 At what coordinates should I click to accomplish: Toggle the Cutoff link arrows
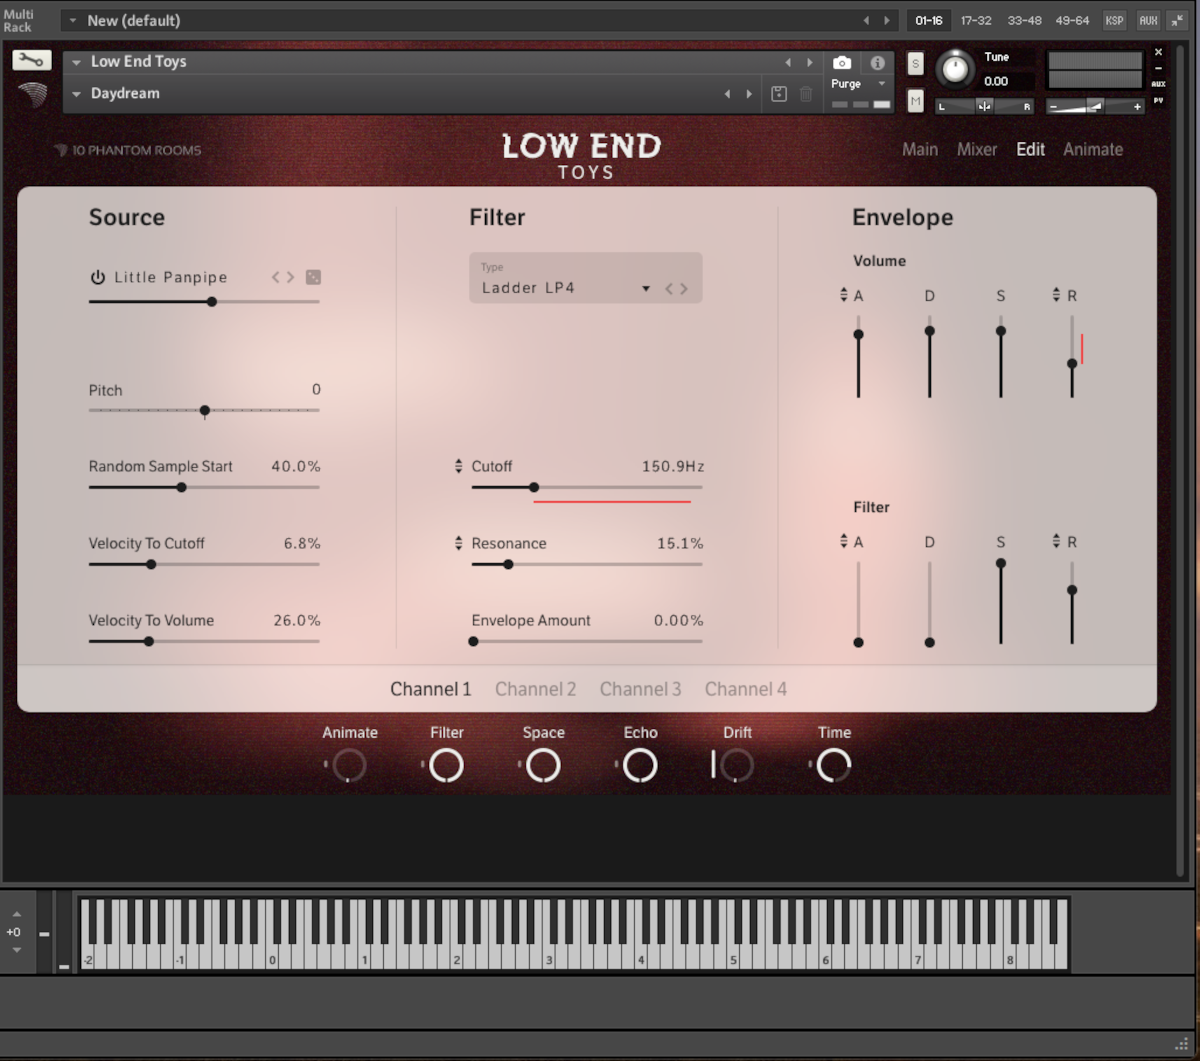pos(459,466)
